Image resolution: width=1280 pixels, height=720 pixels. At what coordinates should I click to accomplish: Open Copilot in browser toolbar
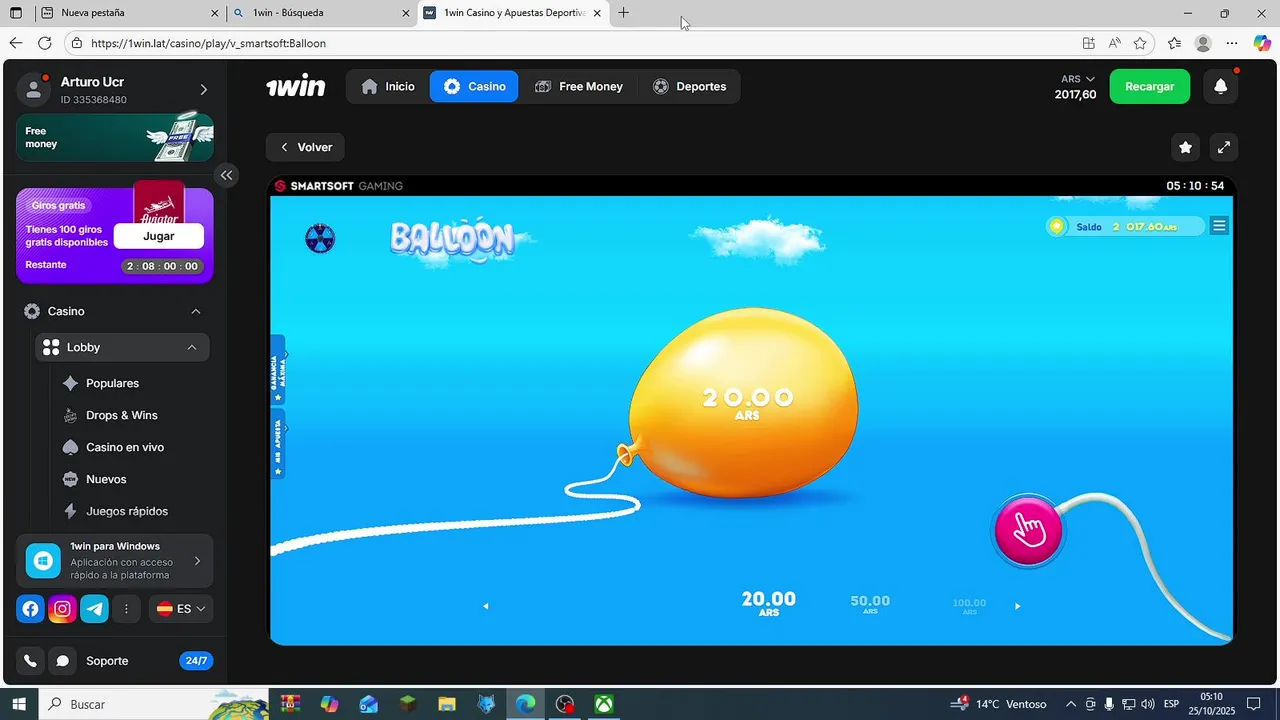tap(1262, 43)
